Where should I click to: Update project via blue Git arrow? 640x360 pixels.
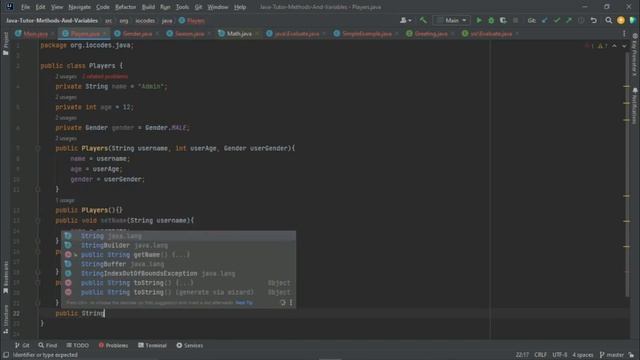[x=544, y=20]
